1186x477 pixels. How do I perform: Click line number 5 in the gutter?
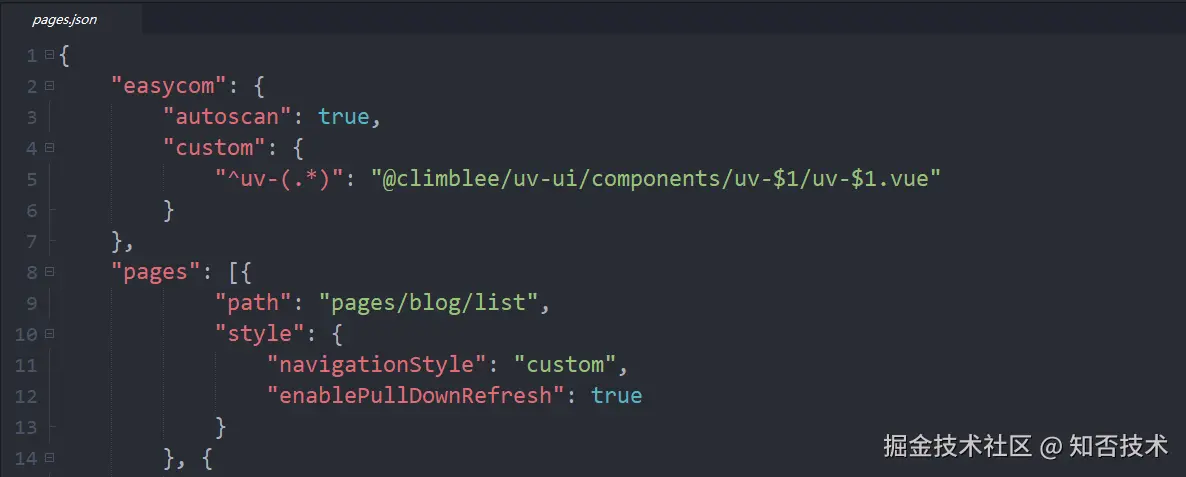31,179
